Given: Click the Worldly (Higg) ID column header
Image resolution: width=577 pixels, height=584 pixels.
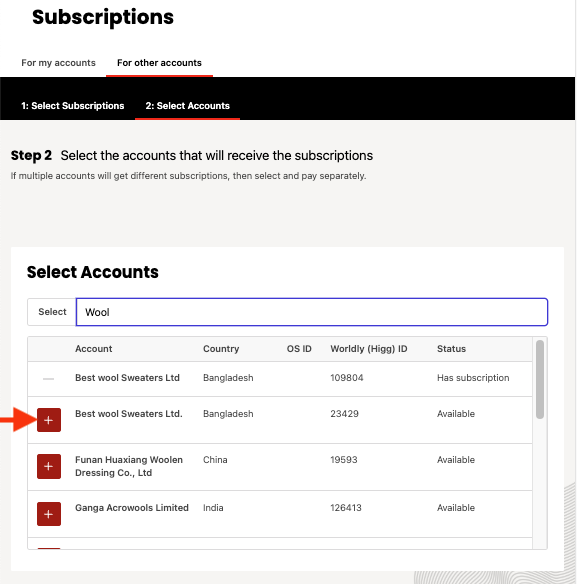Looking at the screenshot, I should pos(369,349).
